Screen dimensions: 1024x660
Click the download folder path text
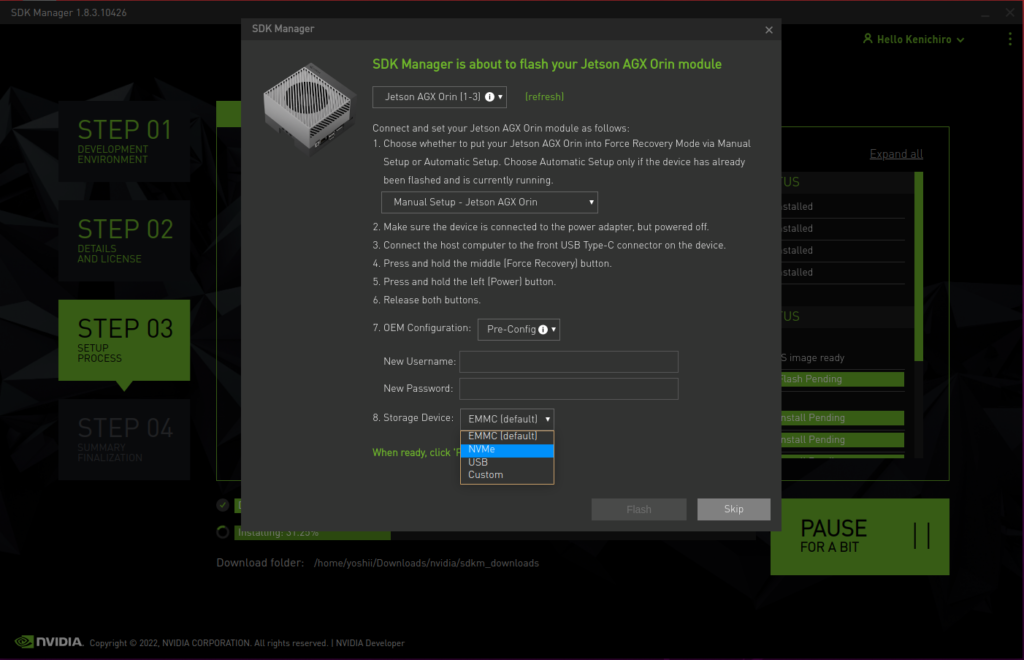tap(426, 563)
